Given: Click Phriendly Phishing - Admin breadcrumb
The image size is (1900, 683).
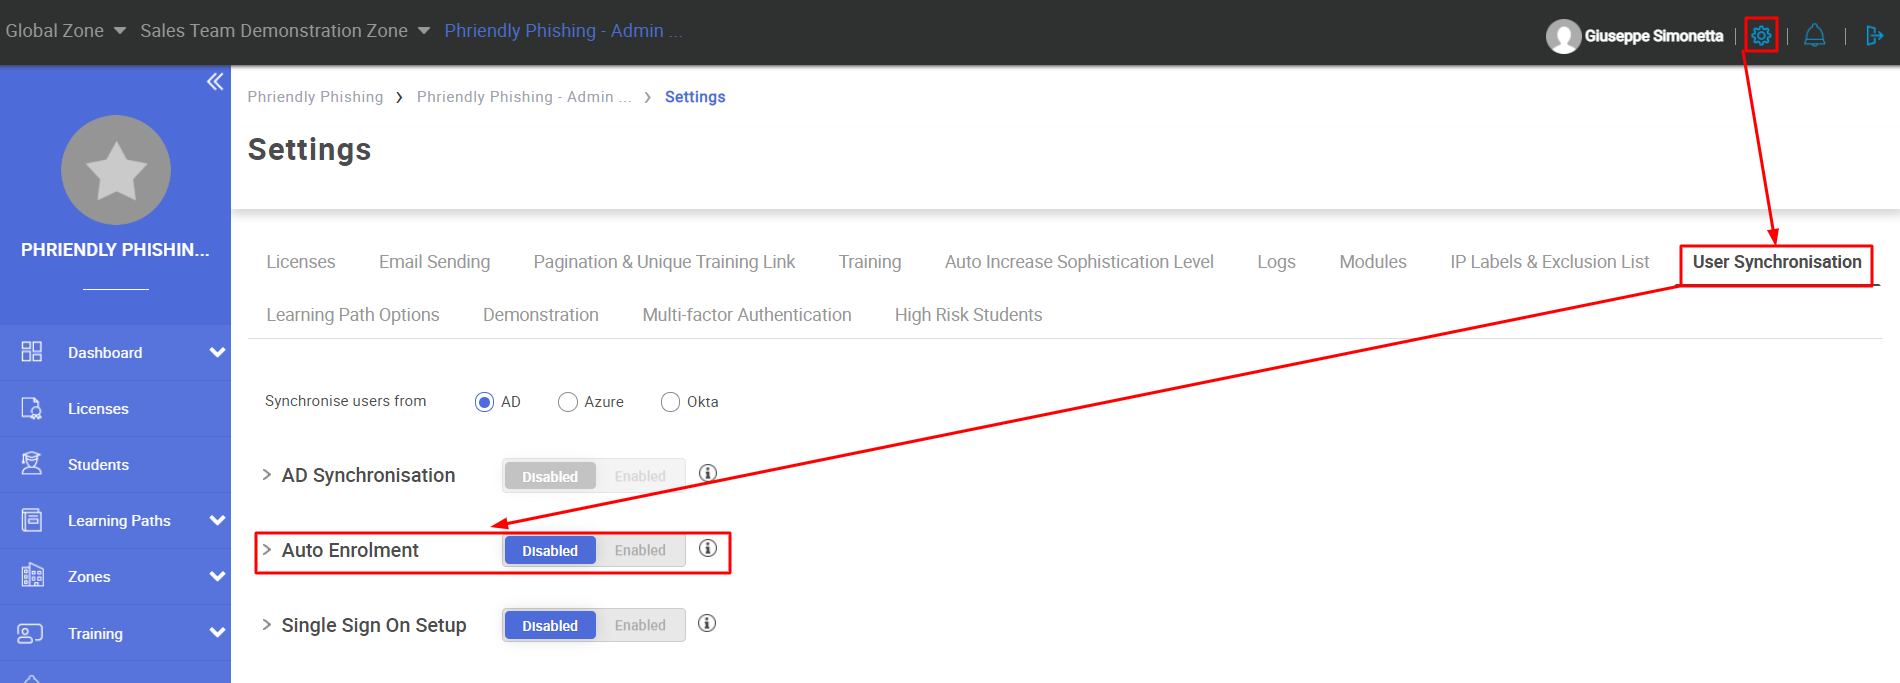Looking at the screenshot, I should pos(524,97).
